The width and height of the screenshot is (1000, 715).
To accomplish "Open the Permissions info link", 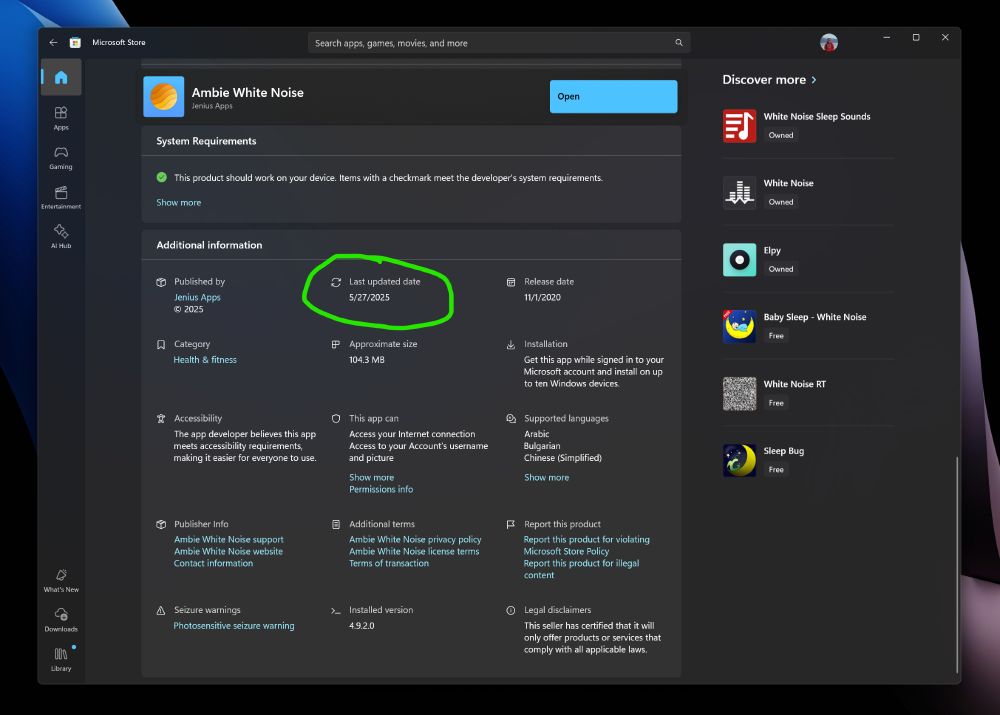I will [x=381, y=489].
